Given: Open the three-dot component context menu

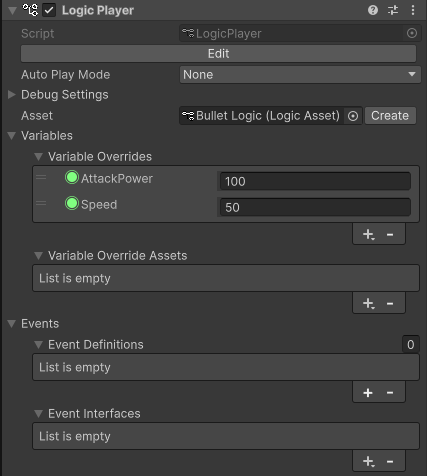Looking at the screenshot, I should click(413, 10).
